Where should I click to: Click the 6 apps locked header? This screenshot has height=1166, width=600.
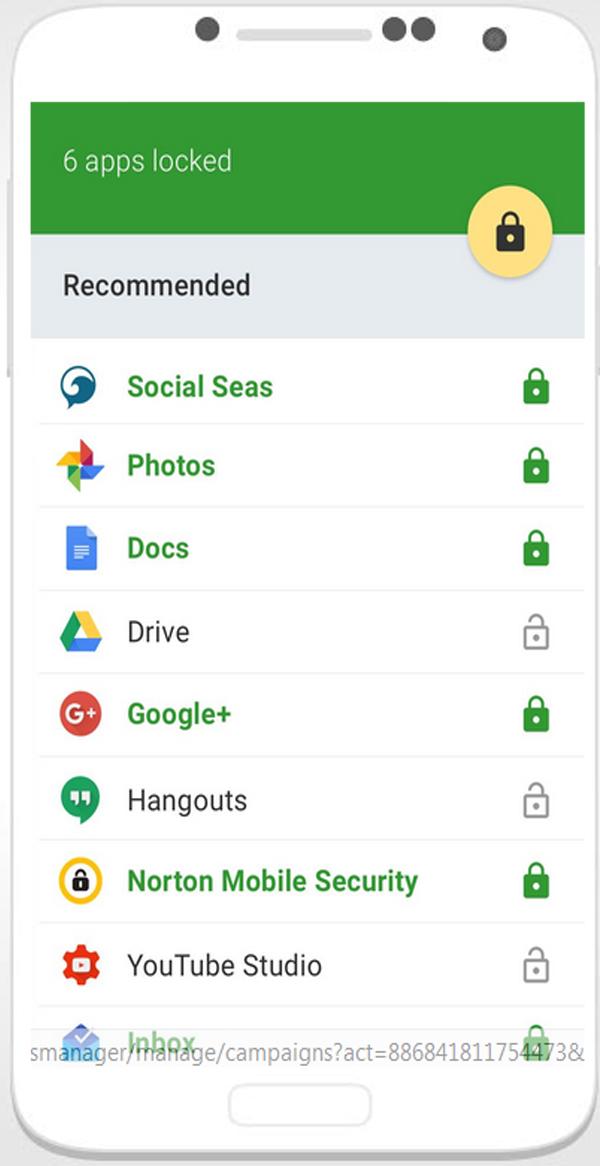coord(147,161)
